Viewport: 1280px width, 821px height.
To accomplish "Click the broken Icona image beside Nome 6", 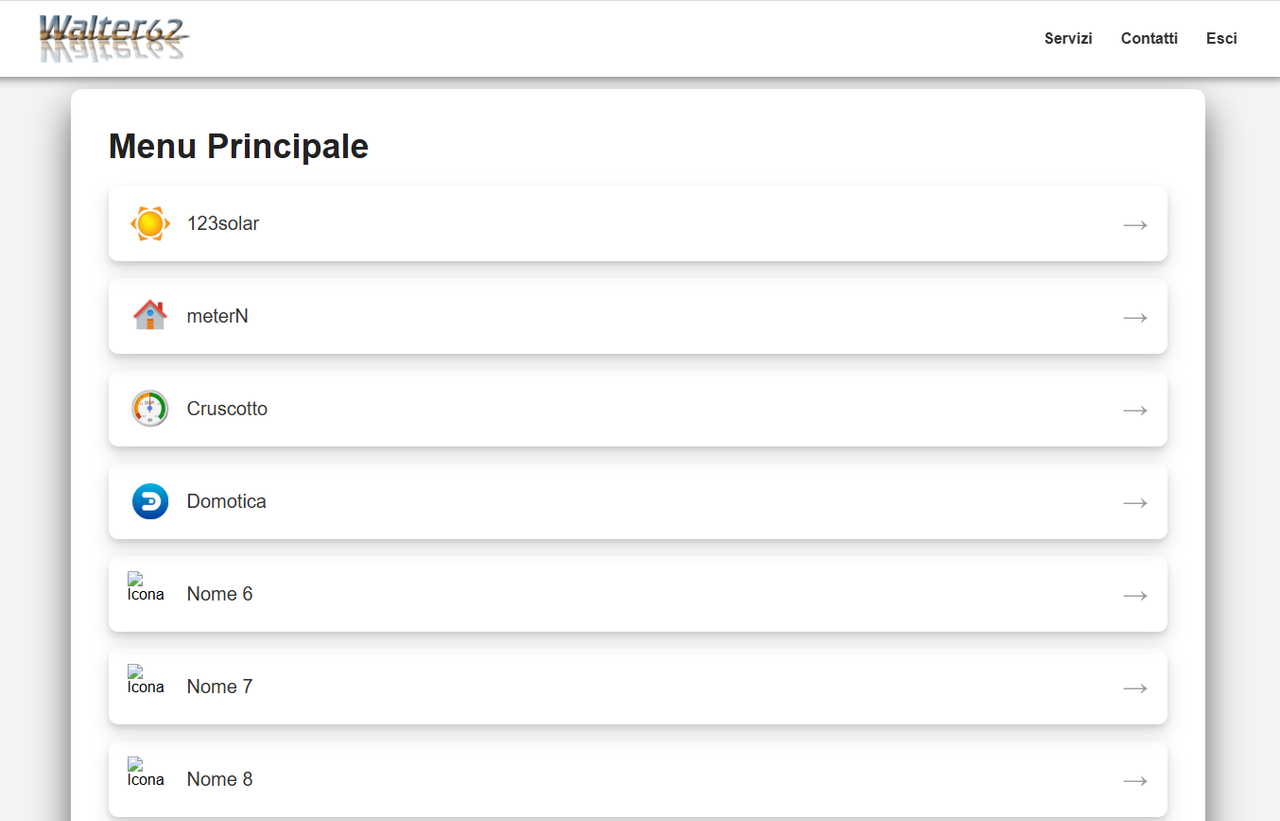I will coord(146,587).
